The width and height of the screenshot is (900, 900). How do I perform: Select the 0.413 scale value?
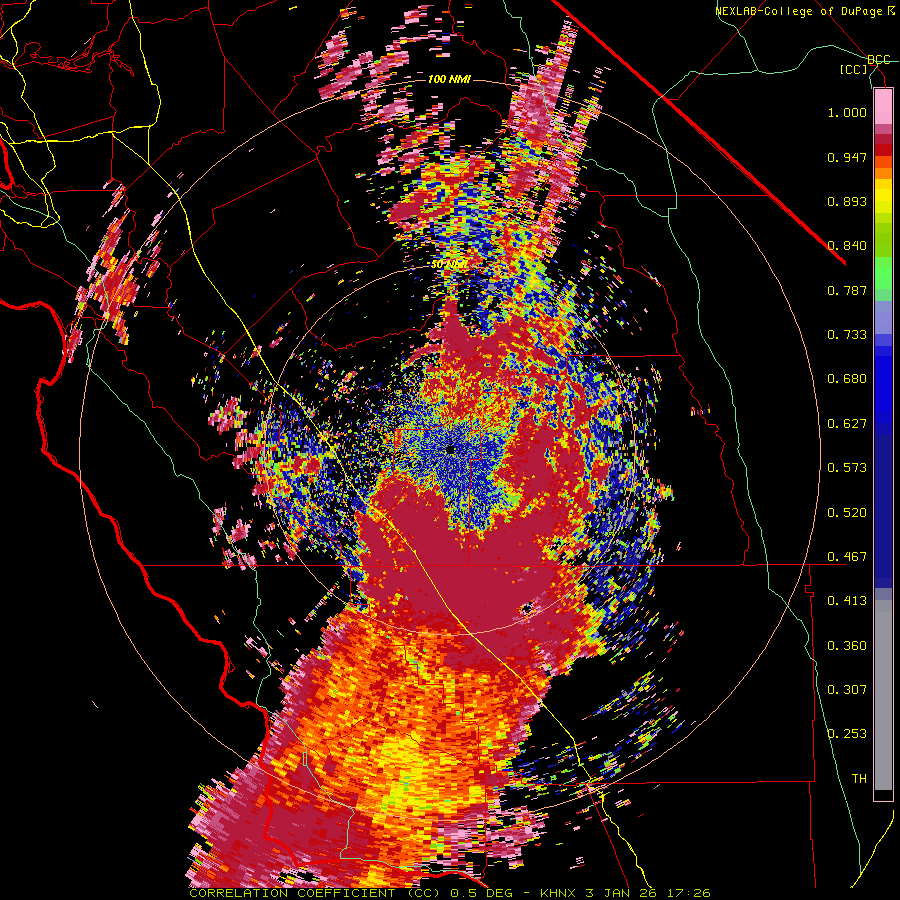coord(847,601)
